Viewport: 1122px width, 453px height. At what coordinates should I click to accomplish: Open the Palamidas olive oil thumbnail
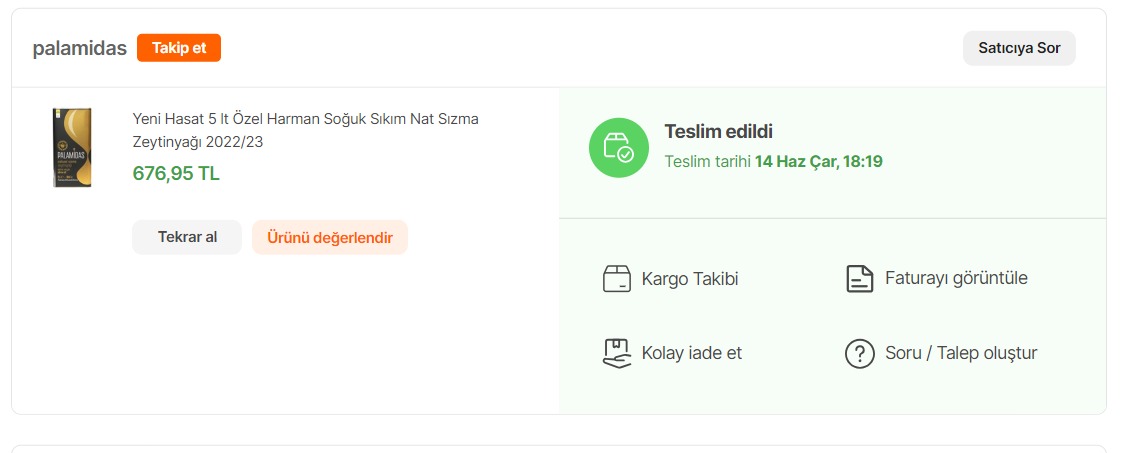[x=72, y=147]
